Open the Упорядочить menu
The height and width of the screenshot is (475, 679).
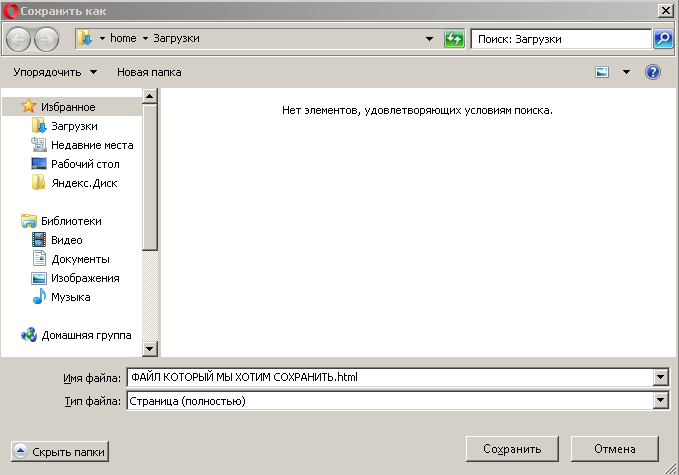click(x=55, y=72)
